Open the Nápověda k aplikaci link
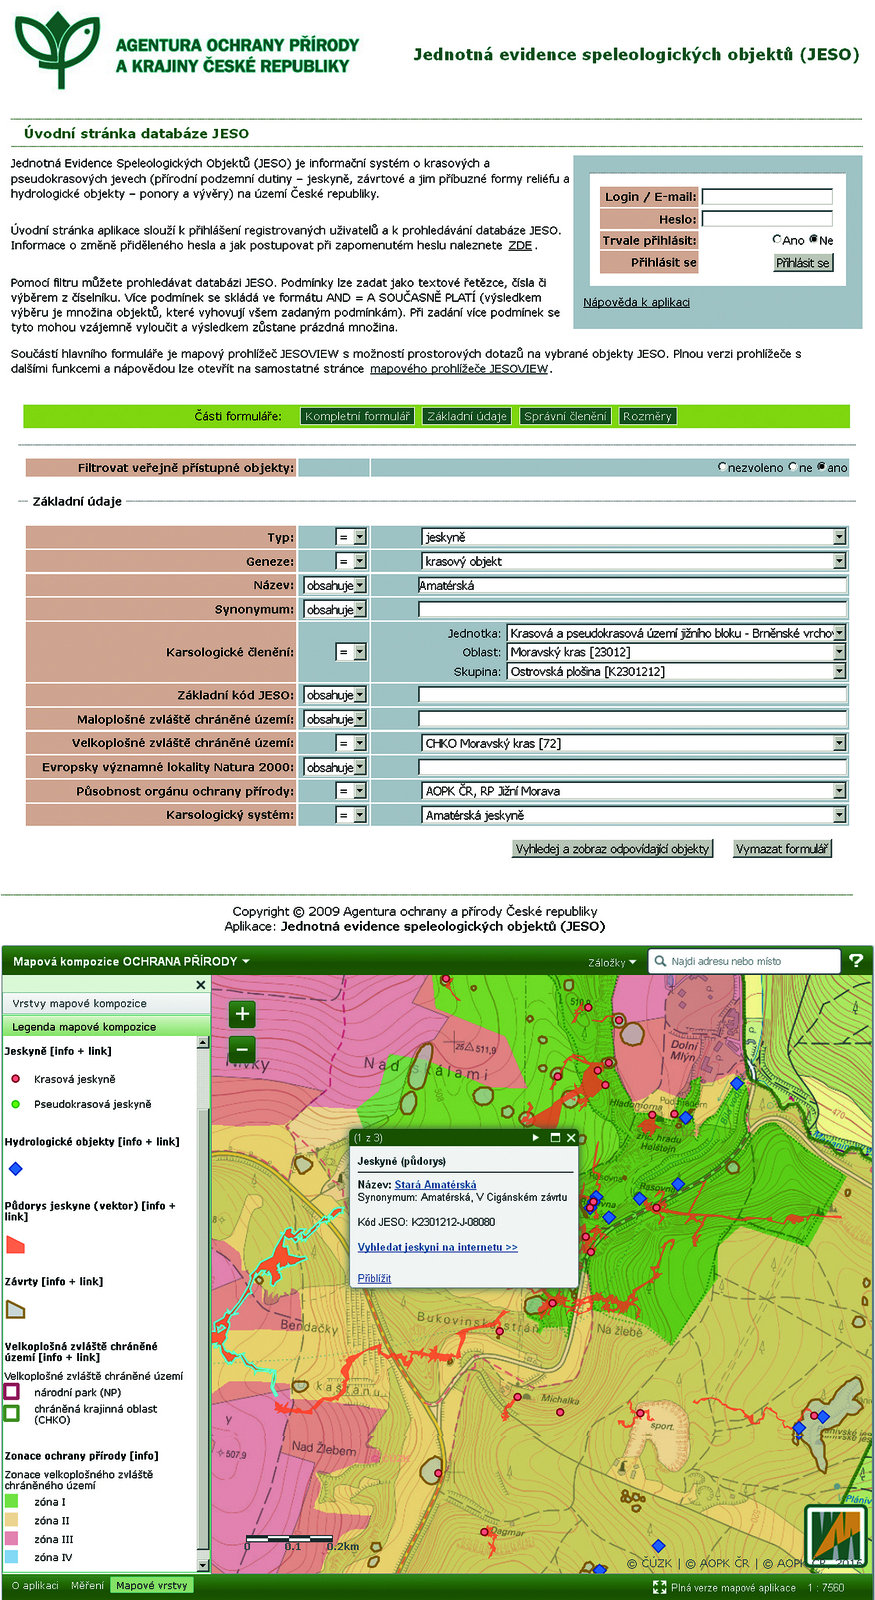The image size is (875, 1600). 636,302
